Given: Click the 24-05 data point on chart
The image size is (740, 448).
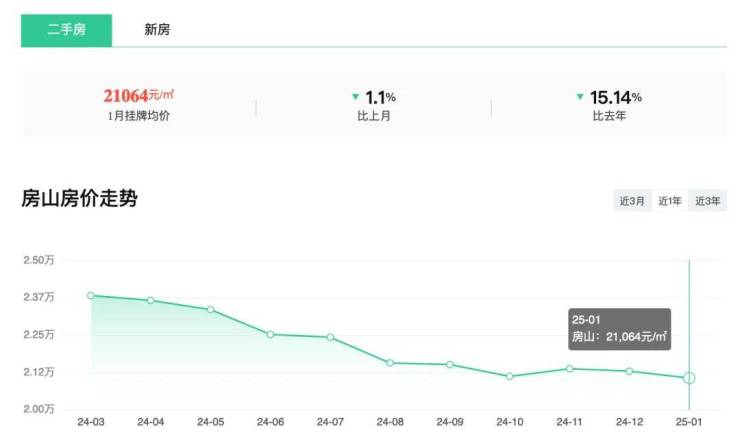Looking at the screenshot, I should [210, 310].
